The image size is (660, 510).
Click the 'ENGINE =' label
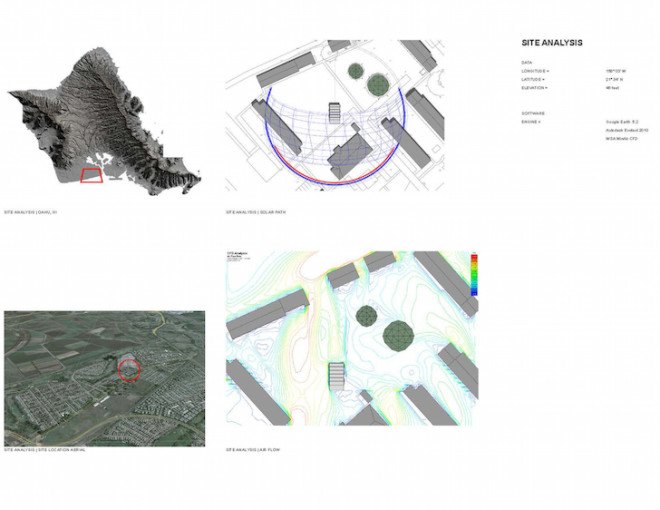pyautogui.click(x=531, y=122)
